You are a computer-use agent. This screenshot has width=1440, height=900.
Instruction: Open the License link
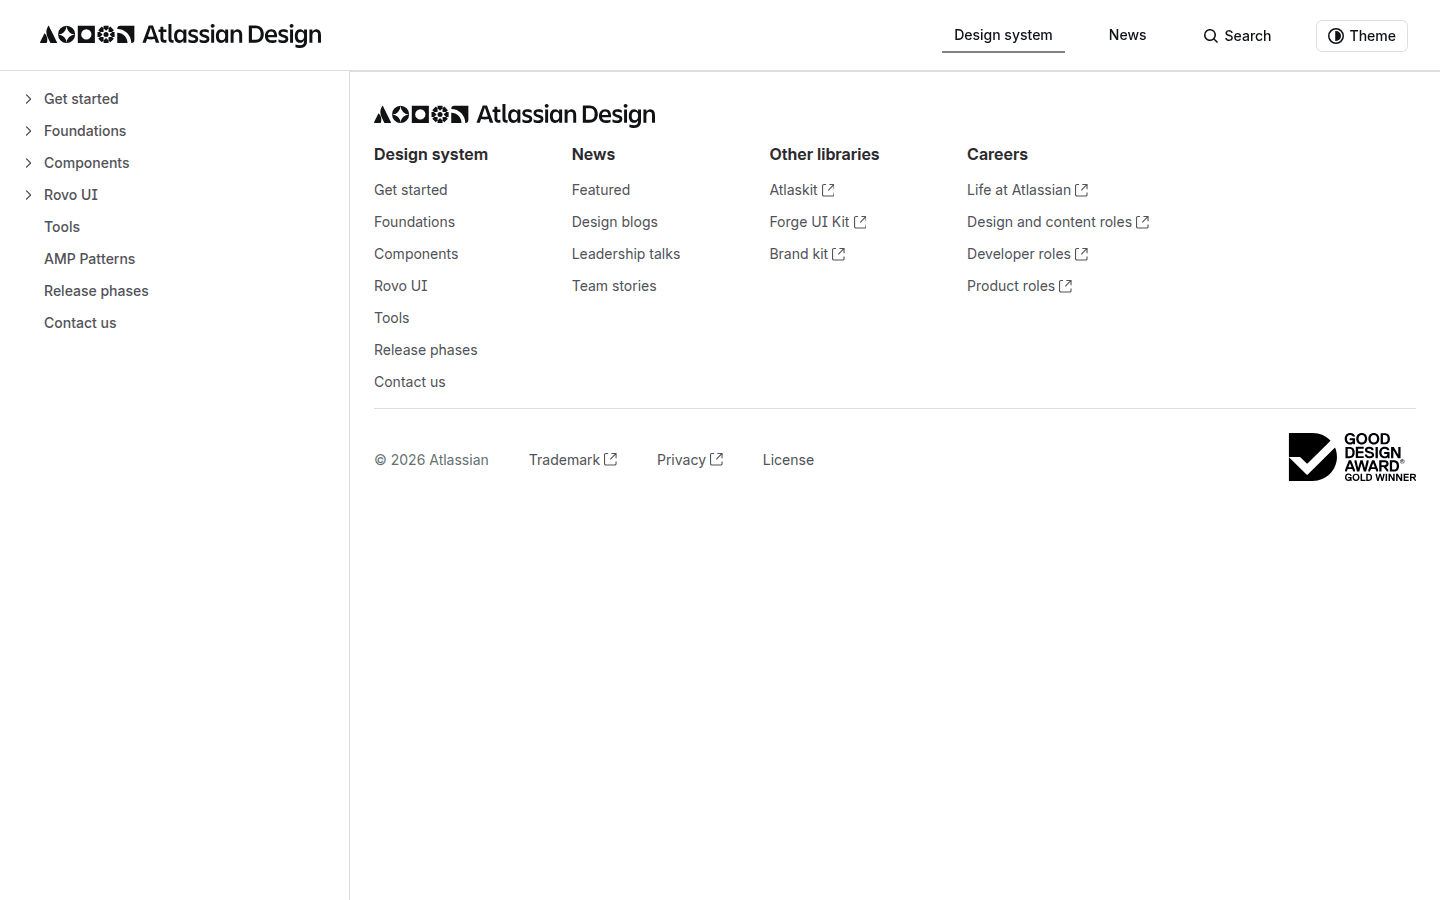(788, 460)
